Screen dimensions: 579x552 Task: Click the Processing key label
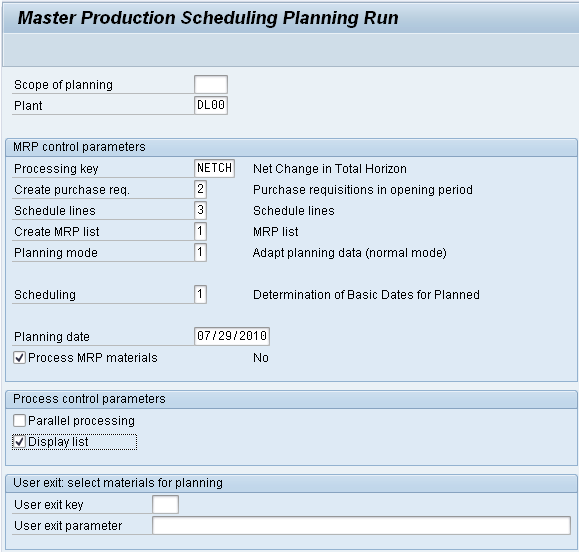pos(56,169)
